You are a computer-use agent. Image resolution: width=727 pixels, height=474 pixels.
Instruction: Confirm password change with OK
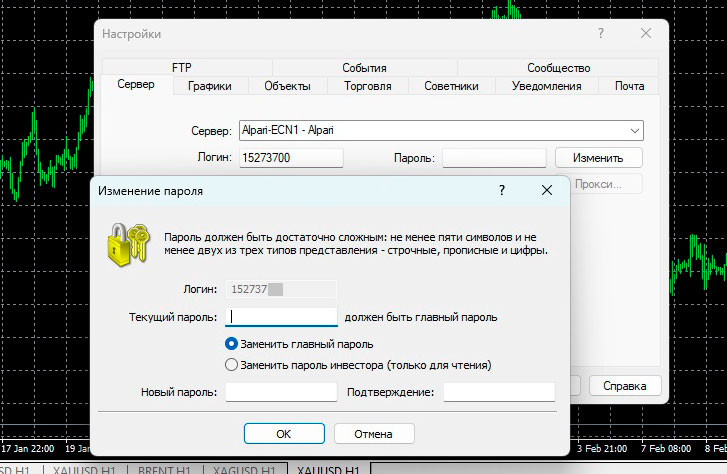click(x=284, y=433)
